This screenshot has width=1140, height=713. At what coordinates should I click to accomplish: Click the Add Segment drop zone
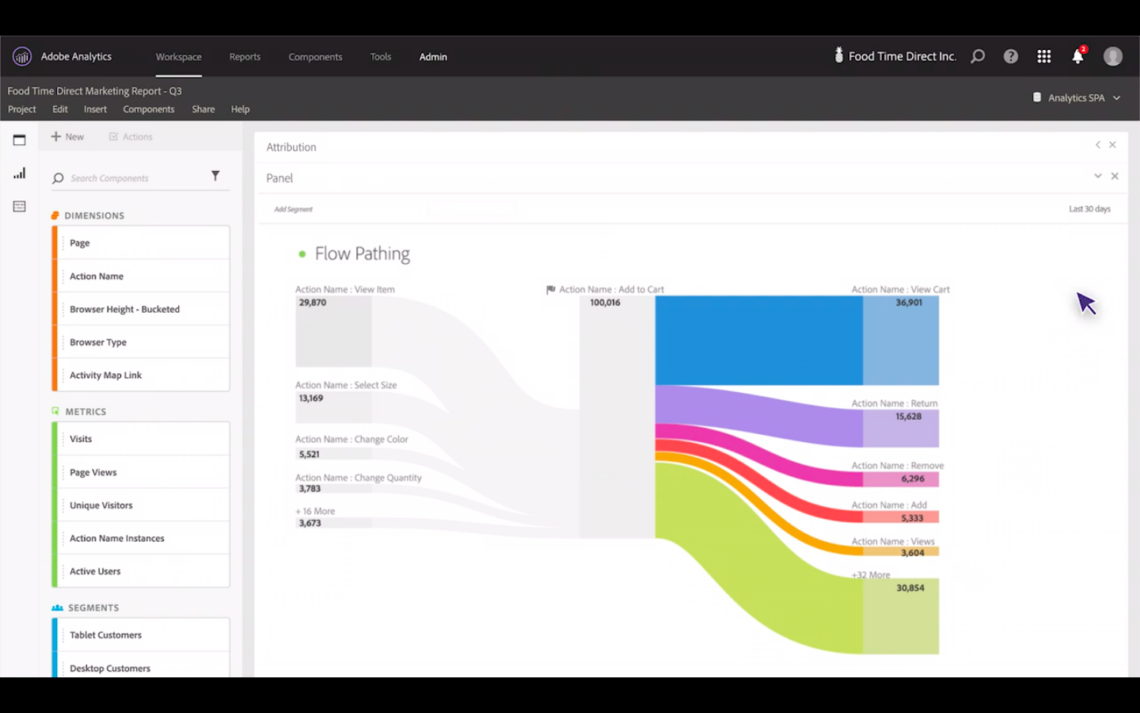(x=294, y=209)
